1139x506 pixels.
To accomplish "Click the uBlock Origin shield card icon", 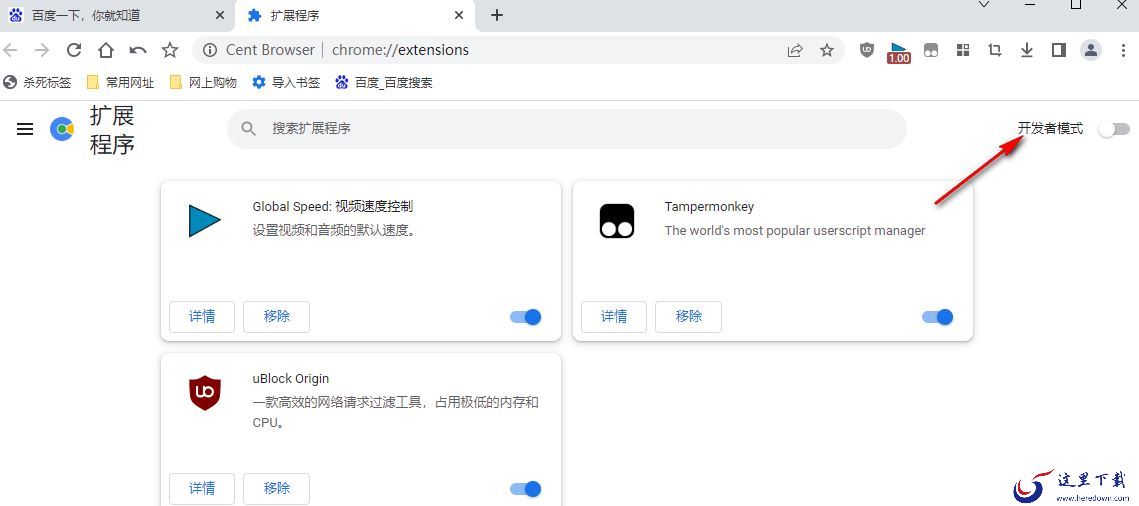I will (x=205, y=393).
